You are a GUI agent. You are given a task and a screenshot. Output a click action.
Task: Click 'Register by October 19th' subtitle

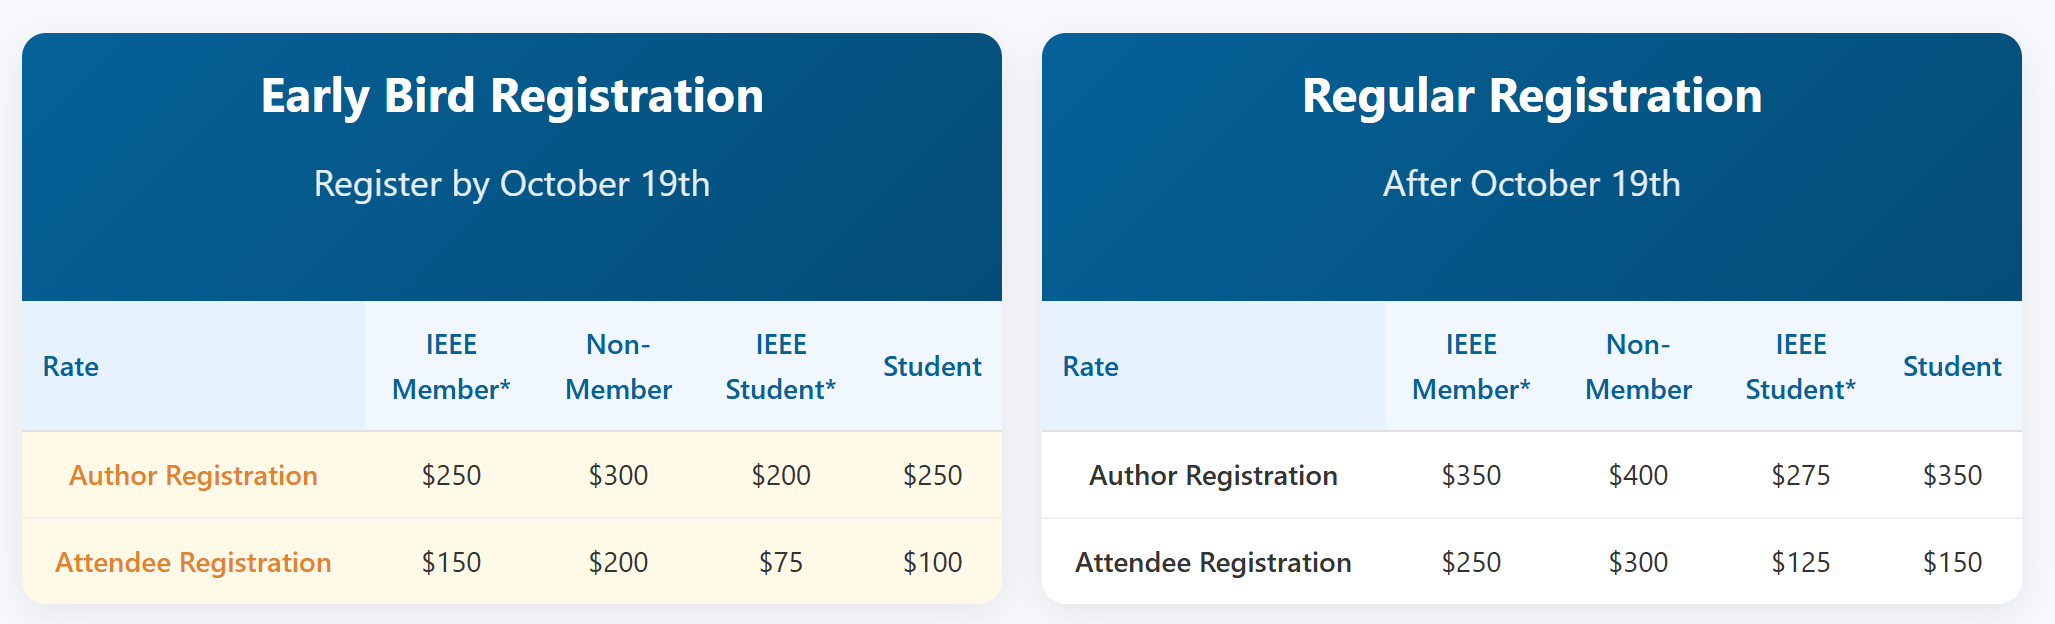coord(512,184)
